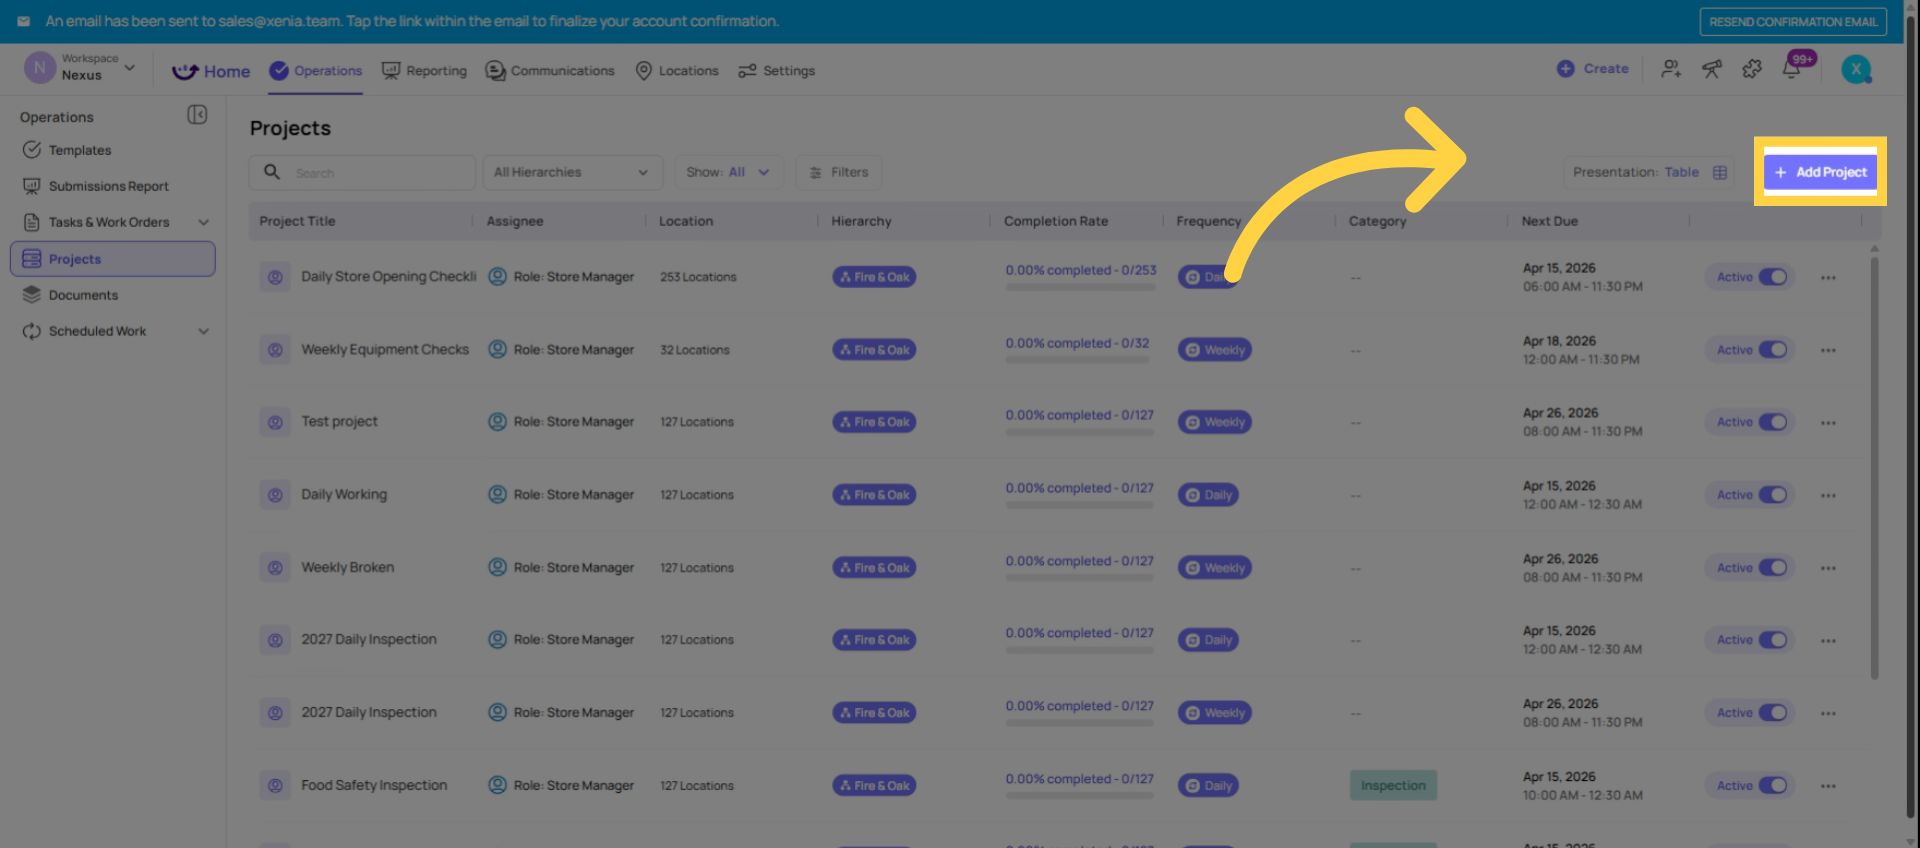This screenshot has width=1920, height=848.
Task: Toggle Active switch for first 2027 Daily Inspection (Daily)
Action: click(1773, 640)
